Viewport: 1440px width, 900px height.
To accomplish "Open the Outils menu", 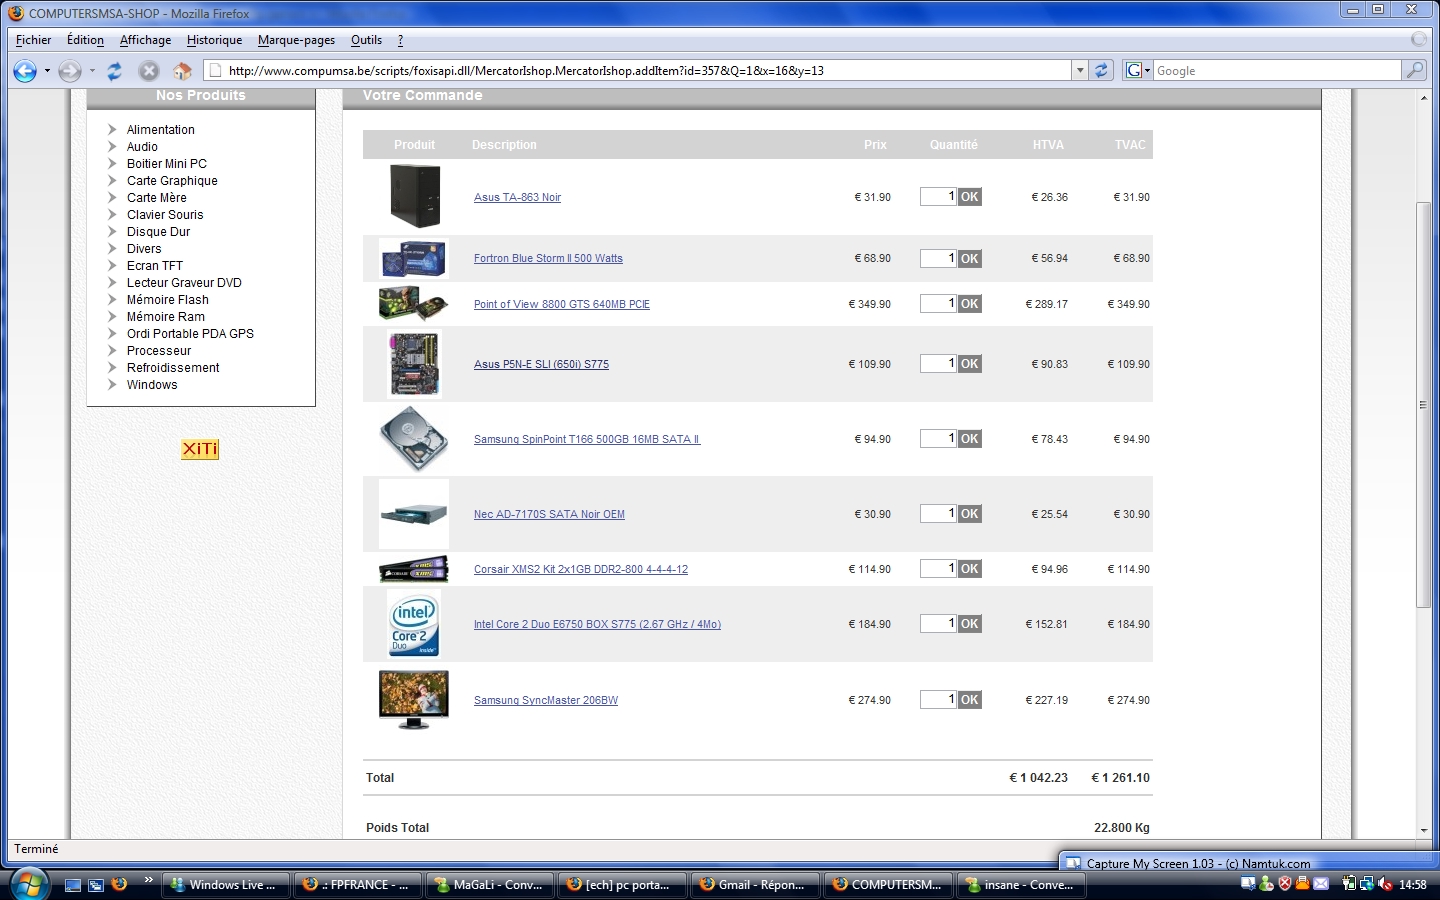I will click(366, 40).
